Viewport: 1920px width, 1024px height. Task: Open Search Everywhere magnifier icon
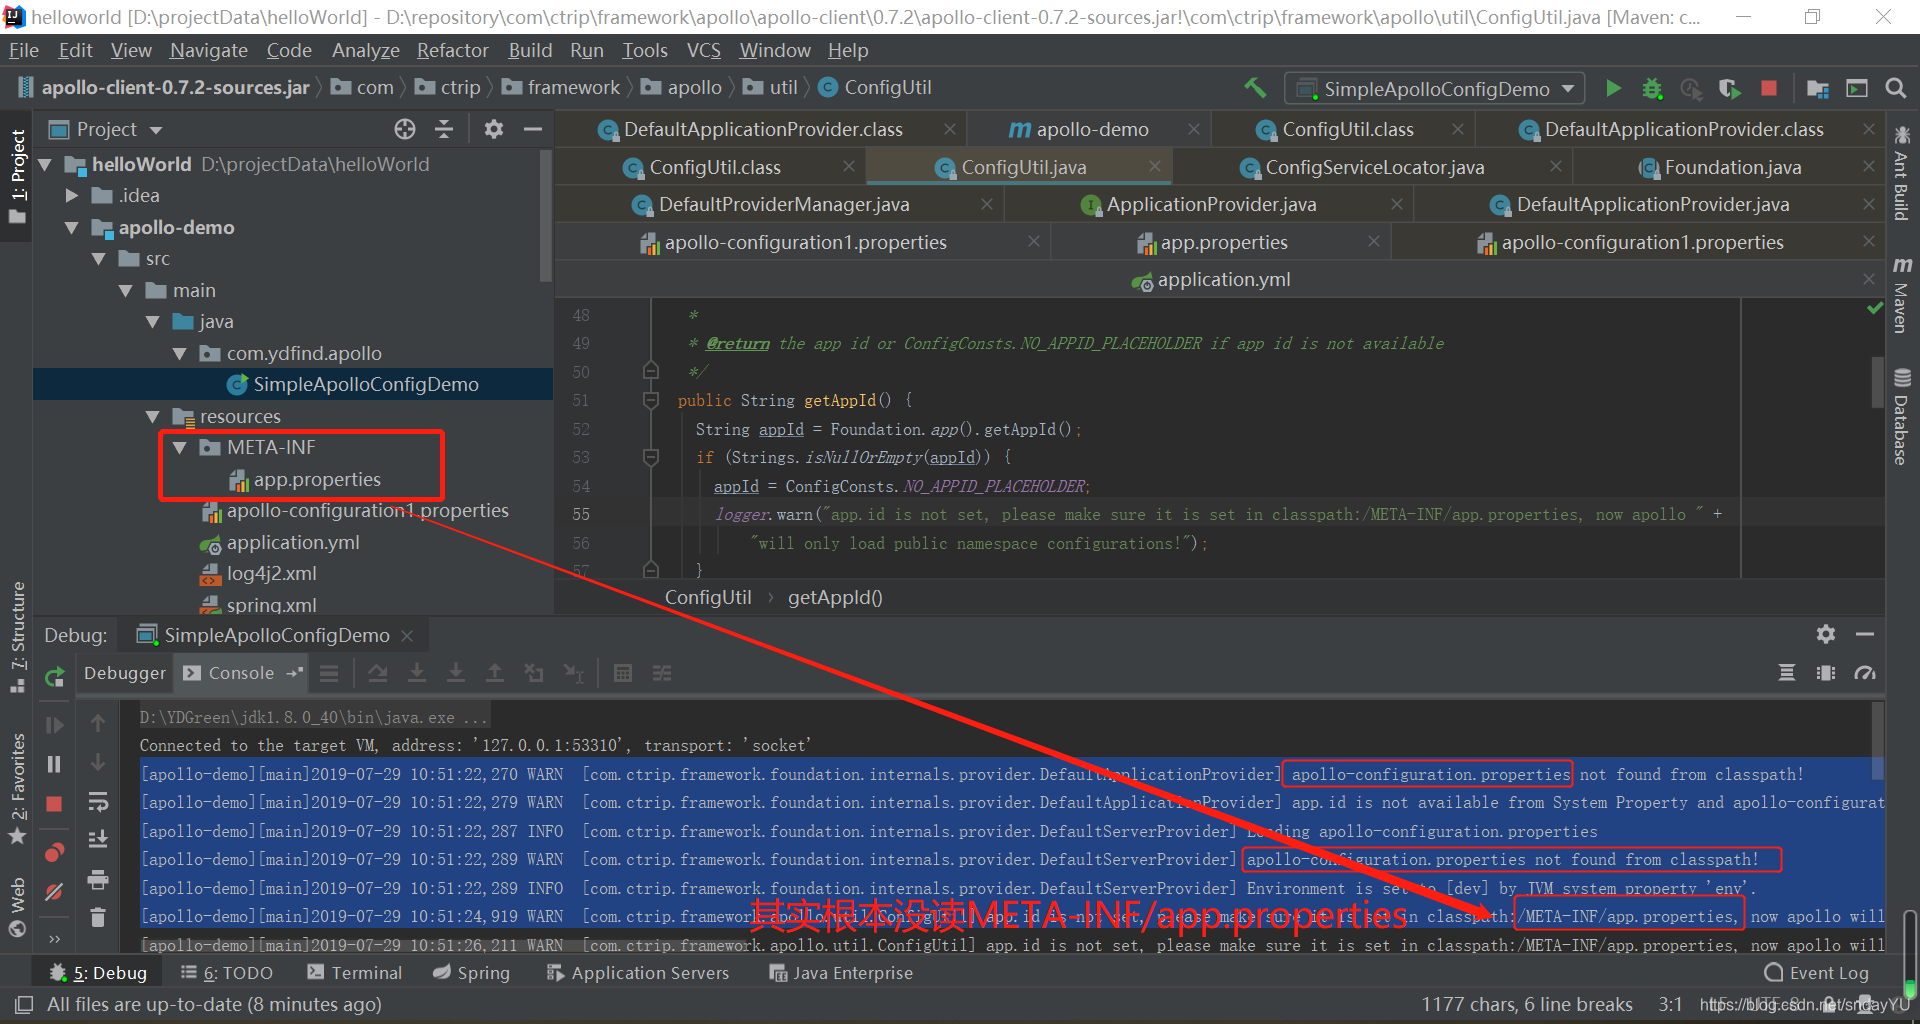pos(1895,88)
